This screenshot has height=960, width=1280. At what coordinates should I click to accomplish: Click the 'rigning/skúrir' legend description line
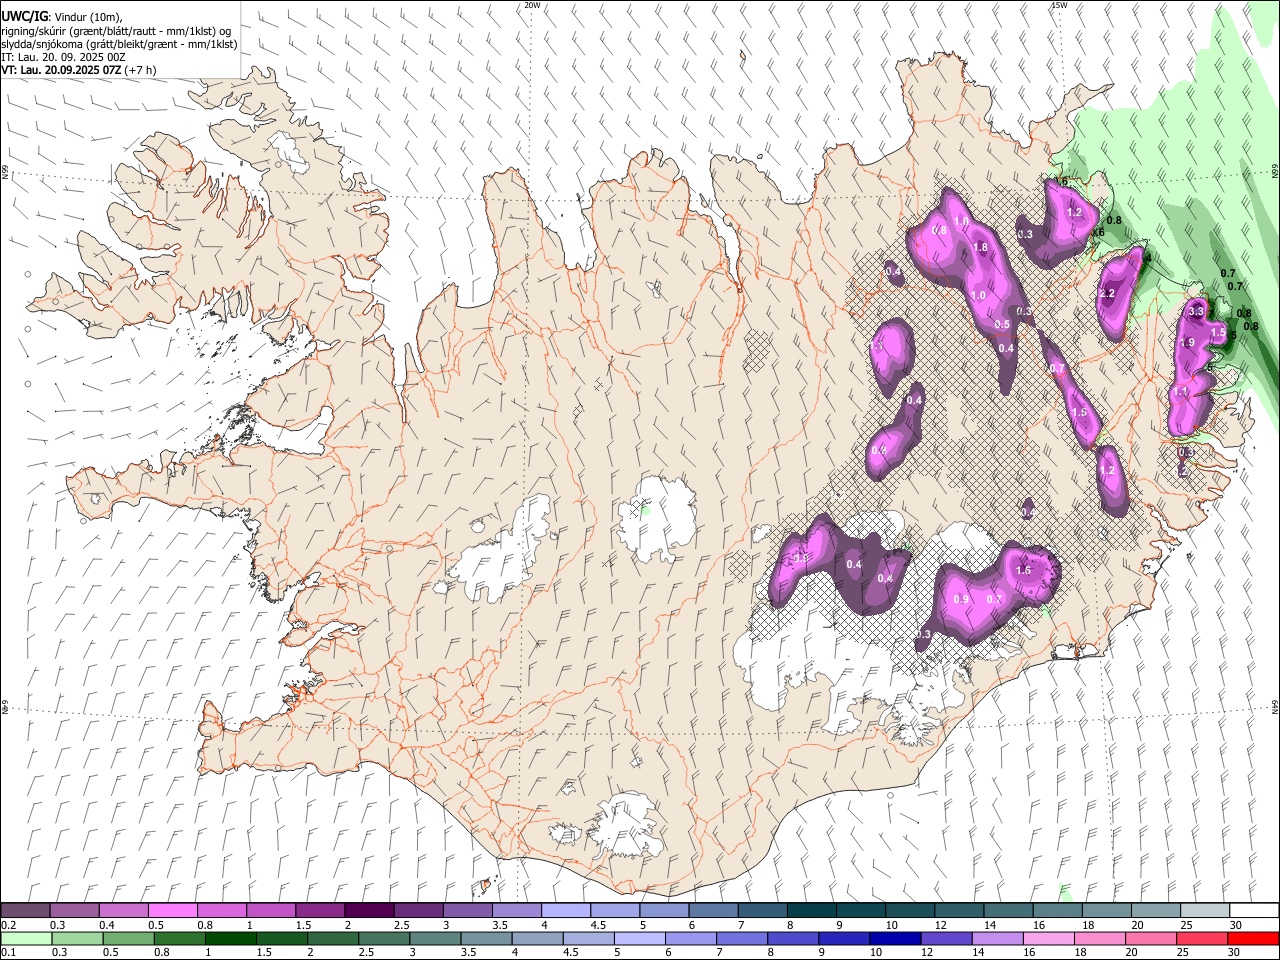[115, 31]
